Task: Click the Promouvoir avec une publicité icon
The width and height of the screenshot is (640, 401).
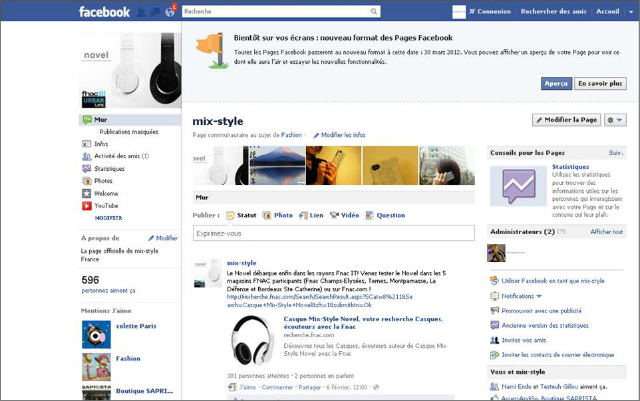Action: (494, 311)
